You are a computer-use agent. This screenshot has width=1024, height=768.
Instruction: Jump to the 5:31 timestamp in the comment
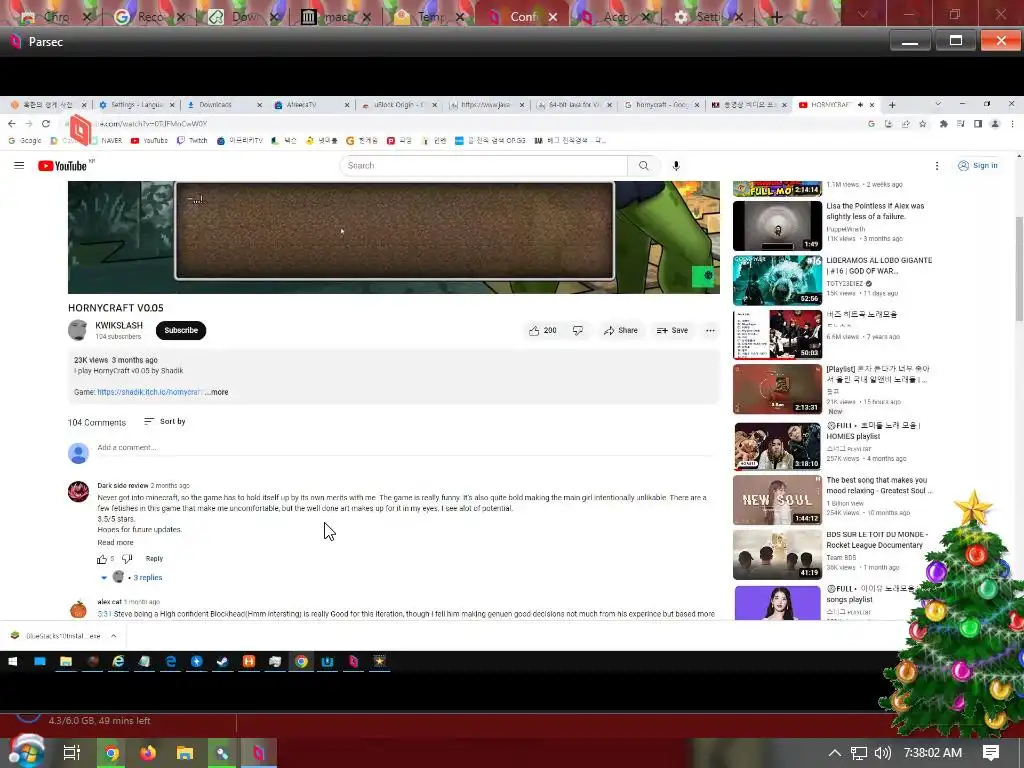tap(104, 614)
